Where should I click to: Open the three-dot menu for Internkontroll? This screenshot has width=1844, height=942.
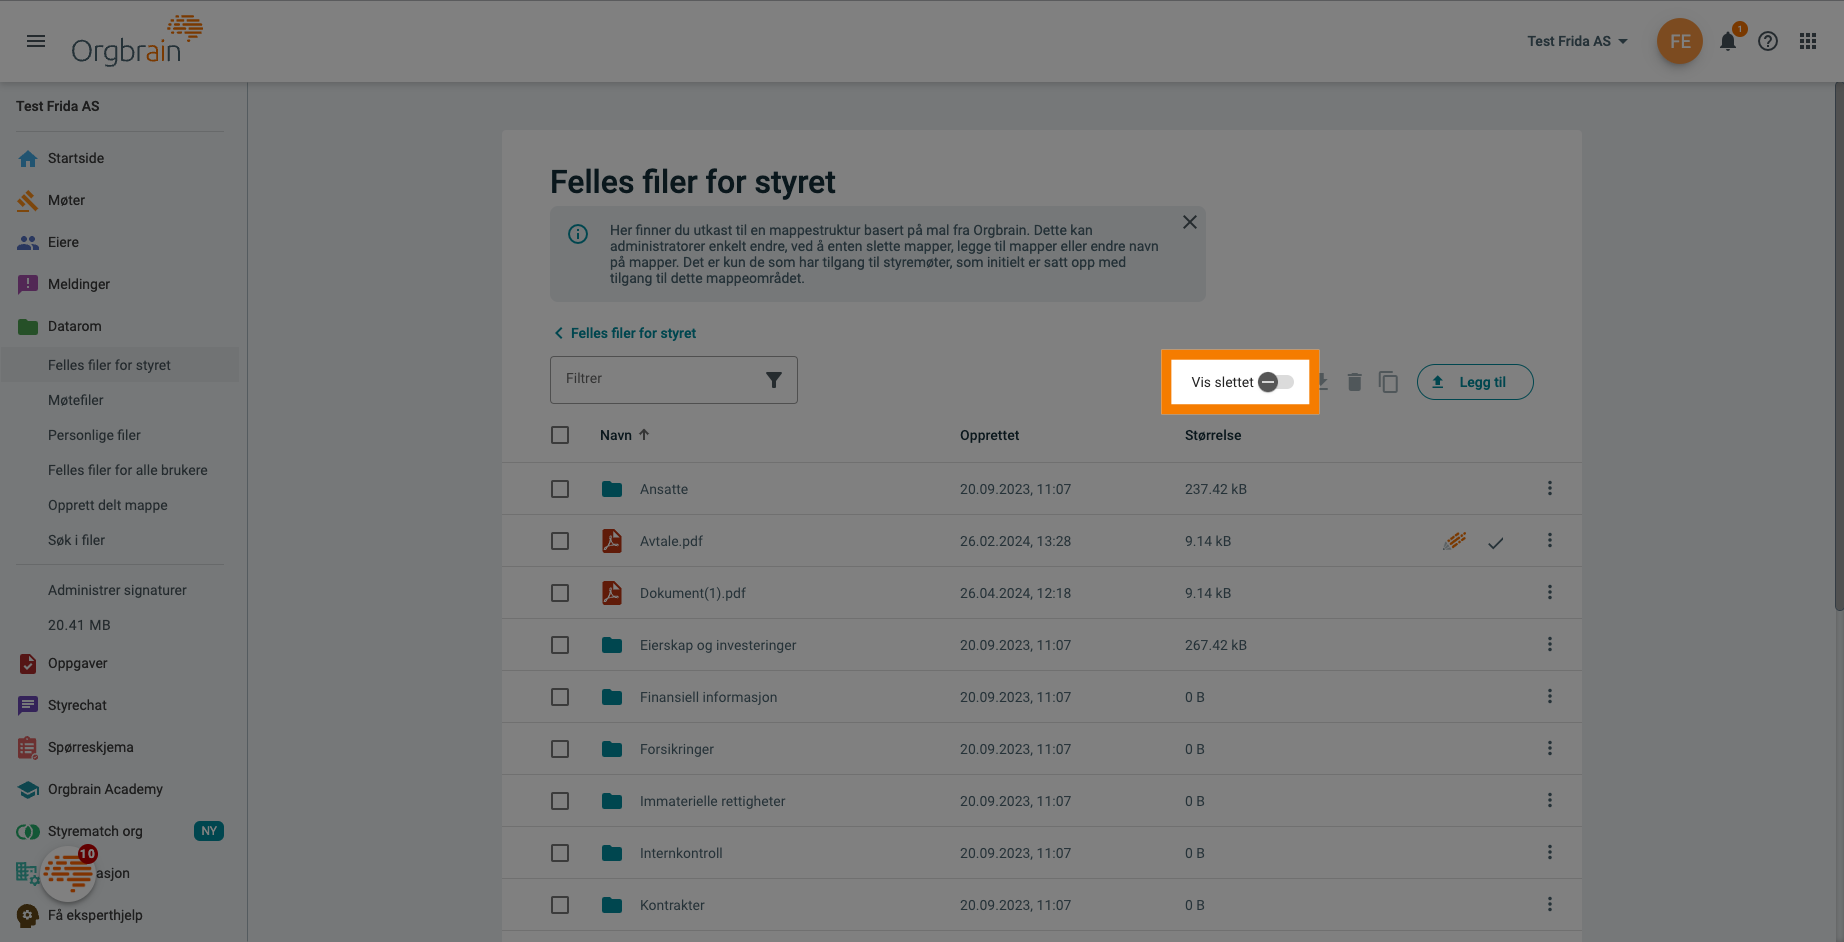[1550, 852]
